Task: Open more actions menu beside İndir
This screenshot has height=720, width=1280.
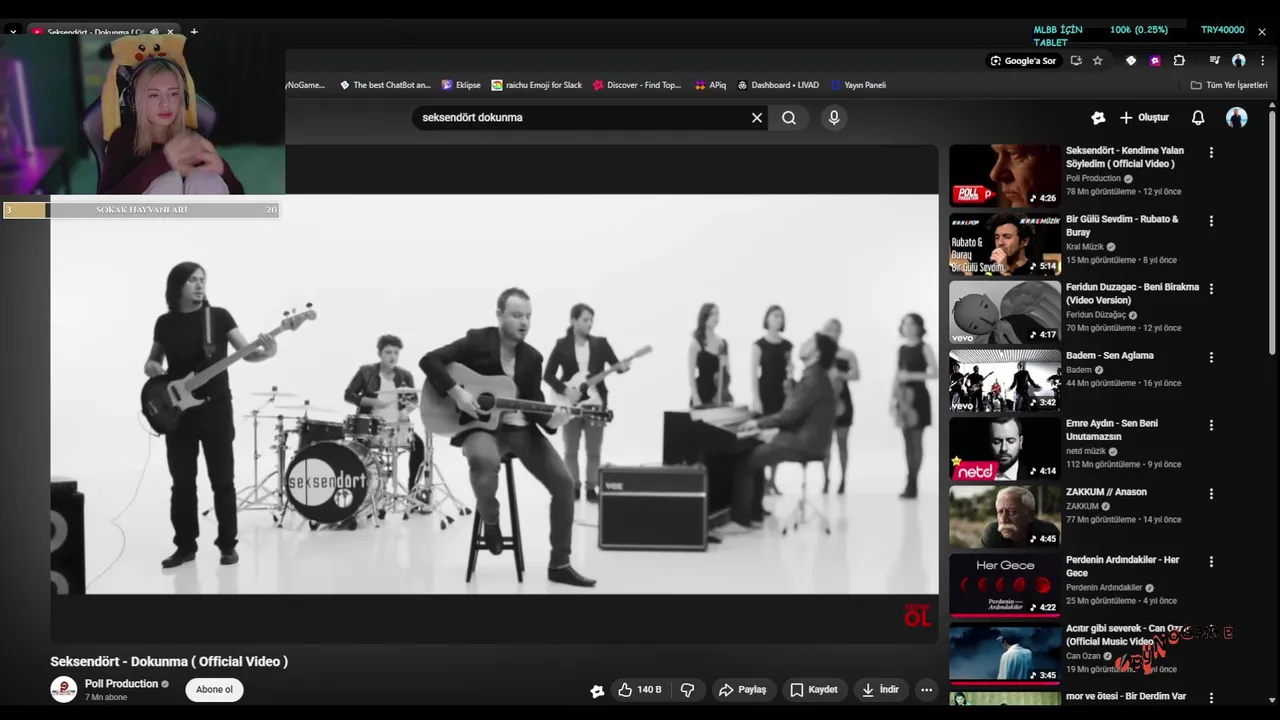Action: tap(926, 690)
